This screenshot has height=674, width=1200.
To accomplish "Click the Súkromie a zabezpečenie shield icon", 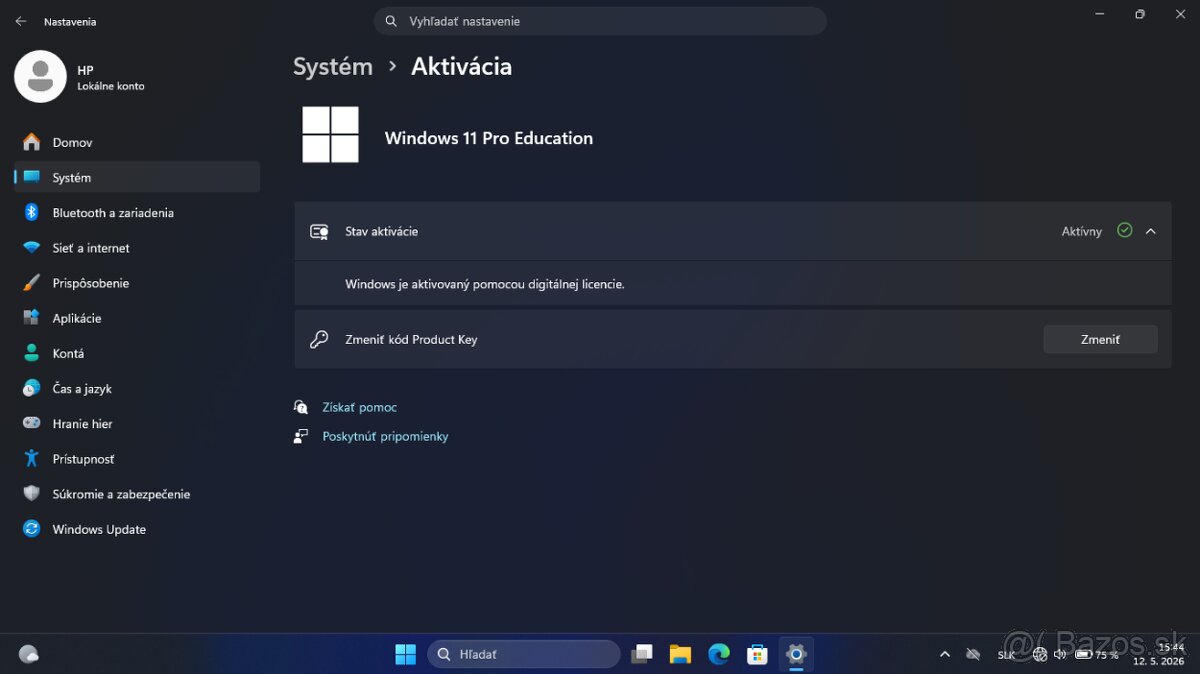I will coord(32,494).
